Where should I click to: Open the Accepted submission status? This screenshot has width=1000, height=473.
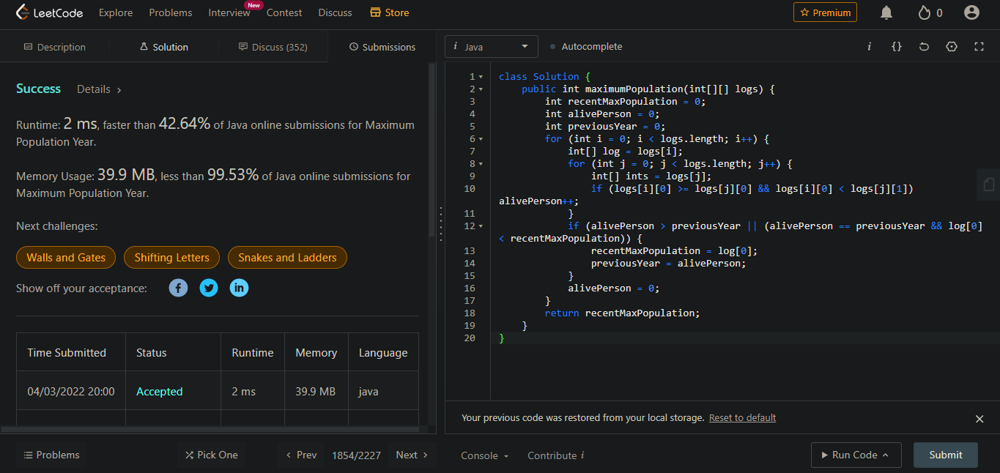click(159, 391)
